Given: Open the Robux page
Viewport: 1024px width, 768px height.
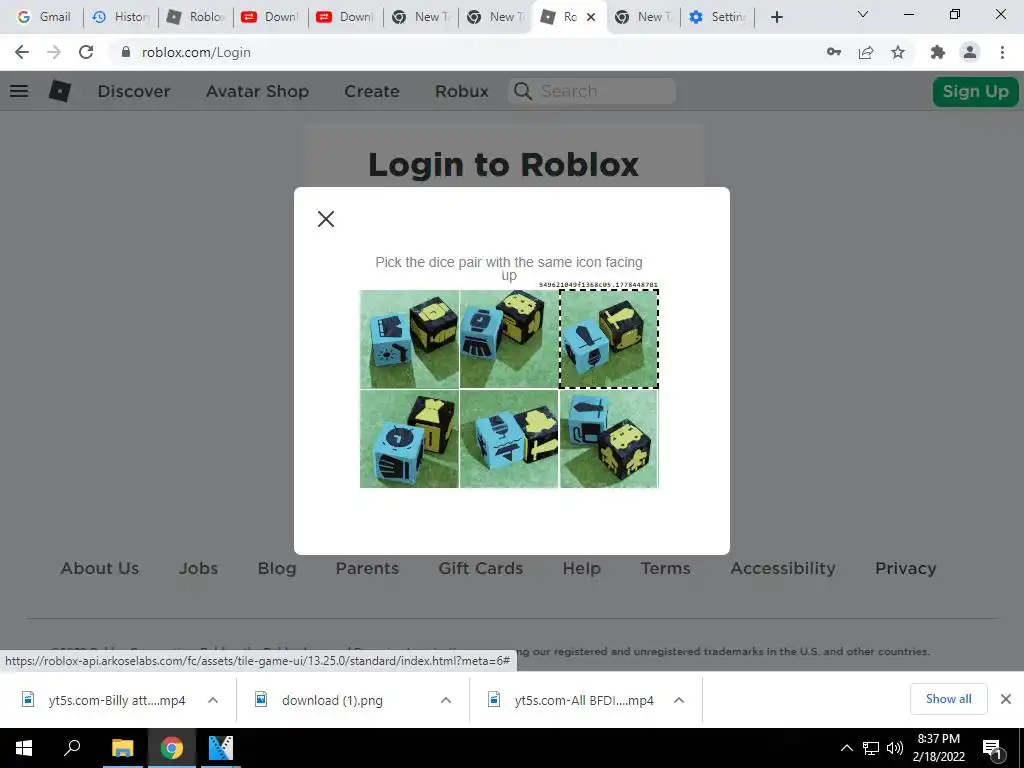Looking at the screenshot, I should [462, 91].
